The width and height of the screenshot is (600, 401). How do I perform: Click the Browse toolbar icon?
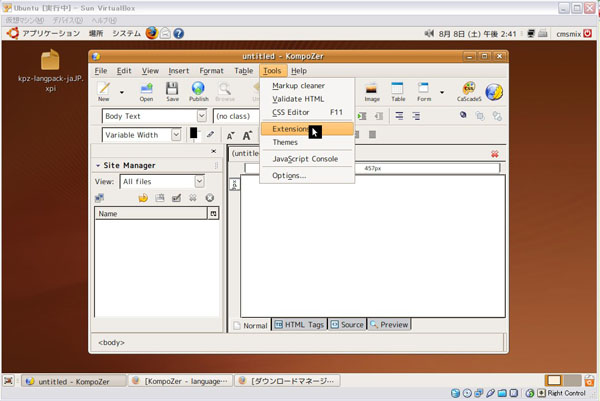coord(225,91)
